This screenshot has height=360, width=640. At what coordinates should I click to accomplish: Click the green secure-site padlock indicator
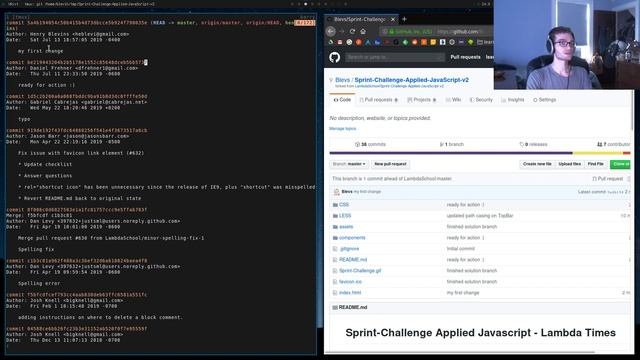point(391,31)
